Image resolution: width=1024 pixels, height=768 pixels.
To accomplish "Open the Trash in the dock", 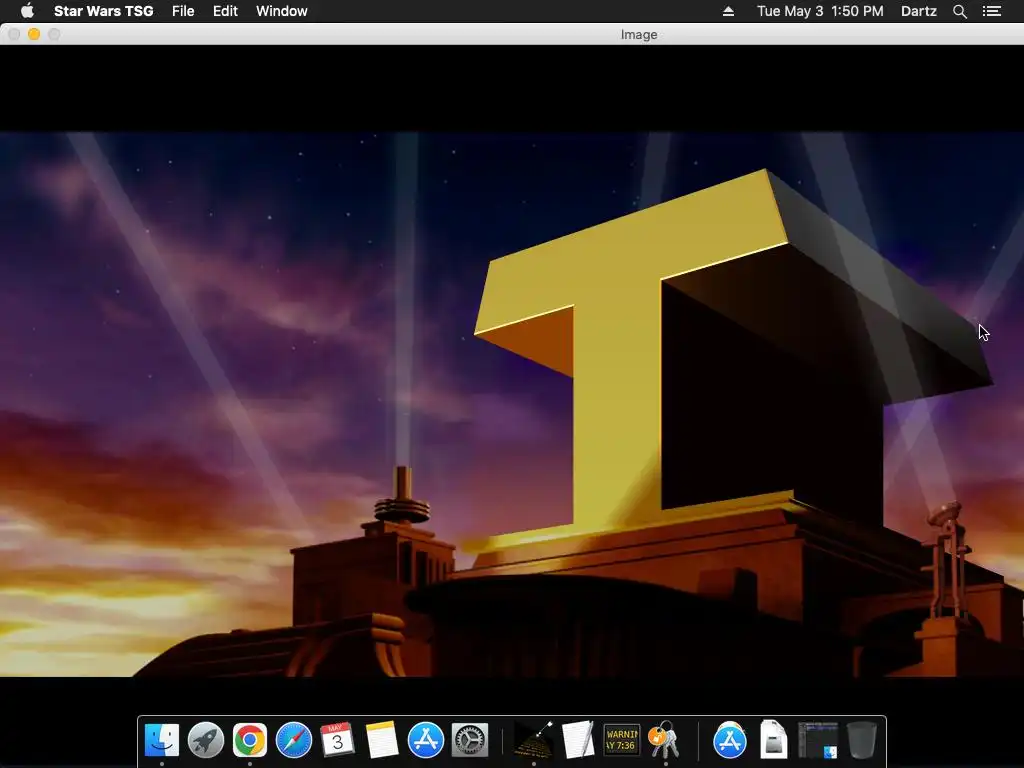I will tap(861, 740).
